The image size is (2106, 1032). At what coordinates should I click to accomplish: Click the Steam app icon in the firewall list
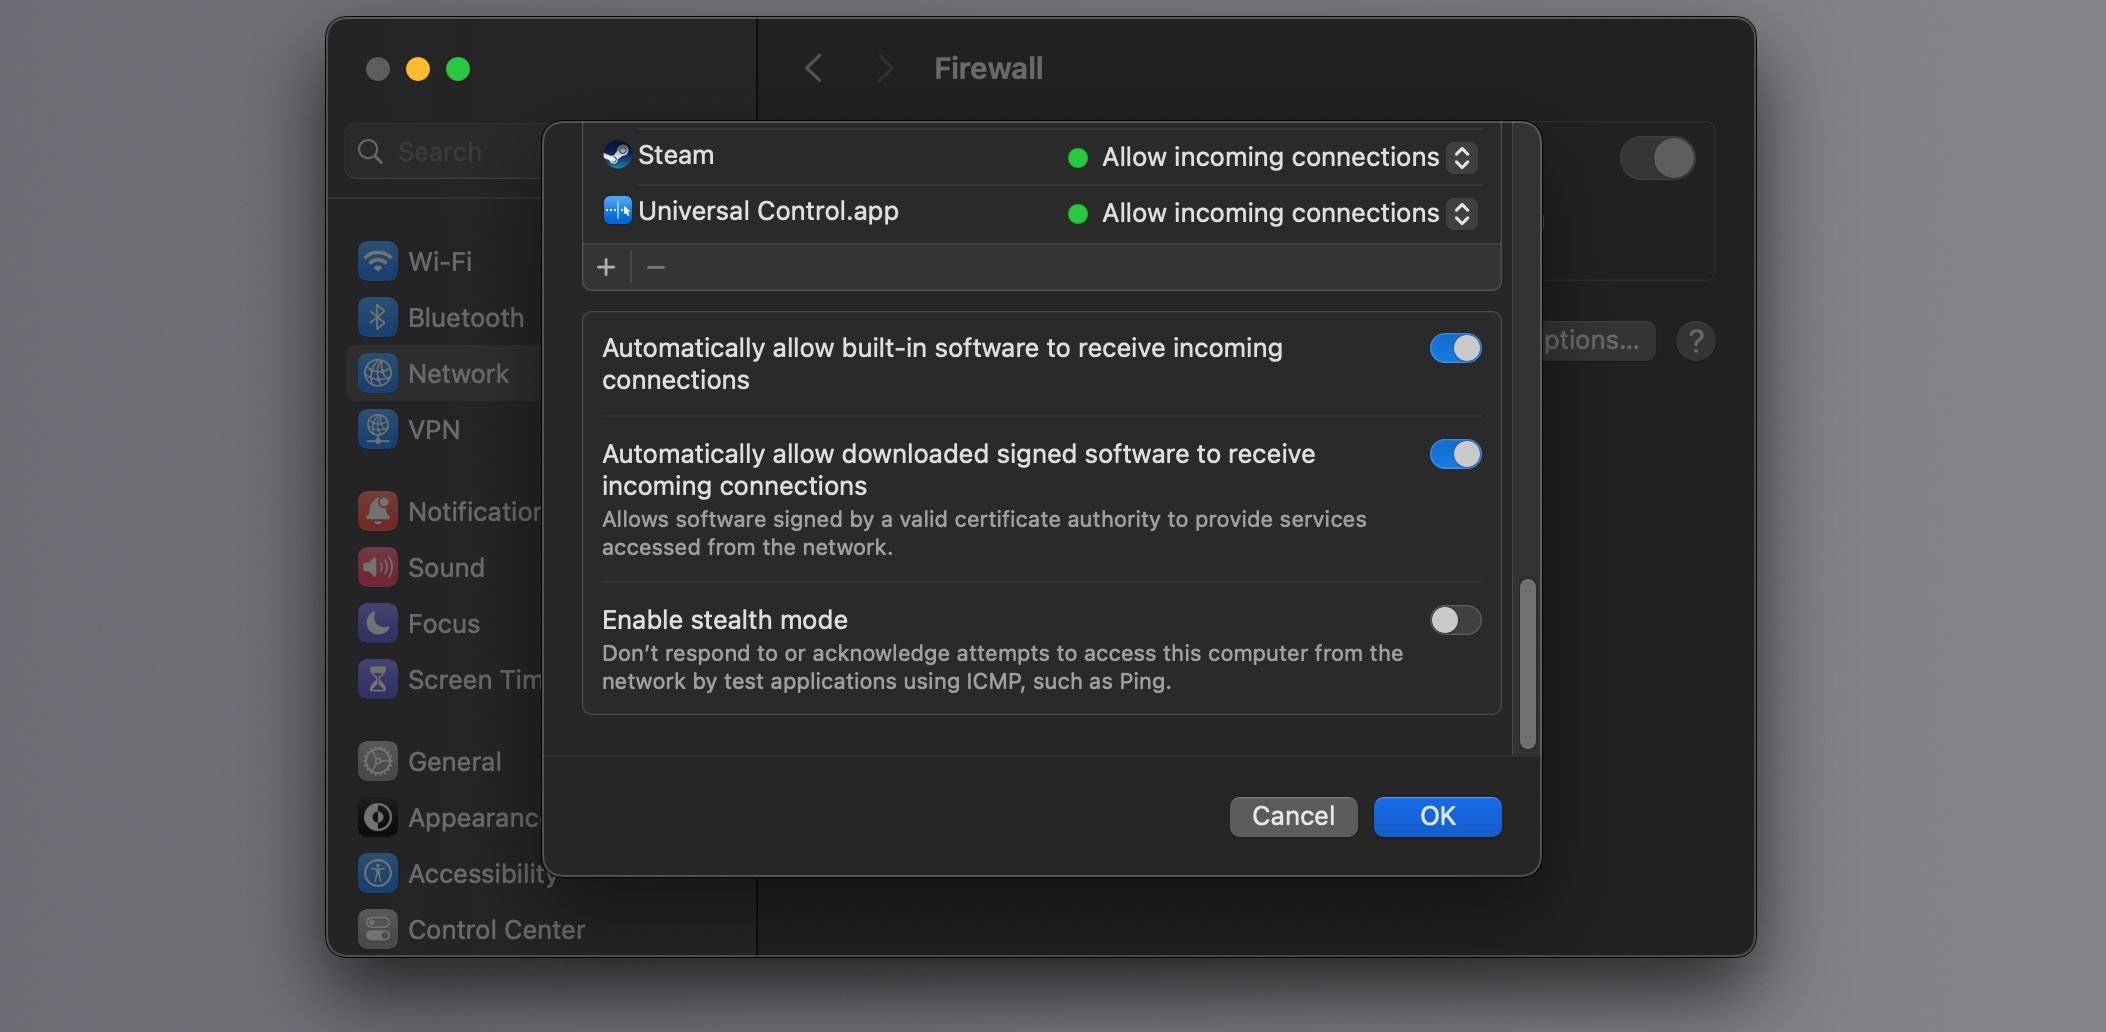(617, 155)
